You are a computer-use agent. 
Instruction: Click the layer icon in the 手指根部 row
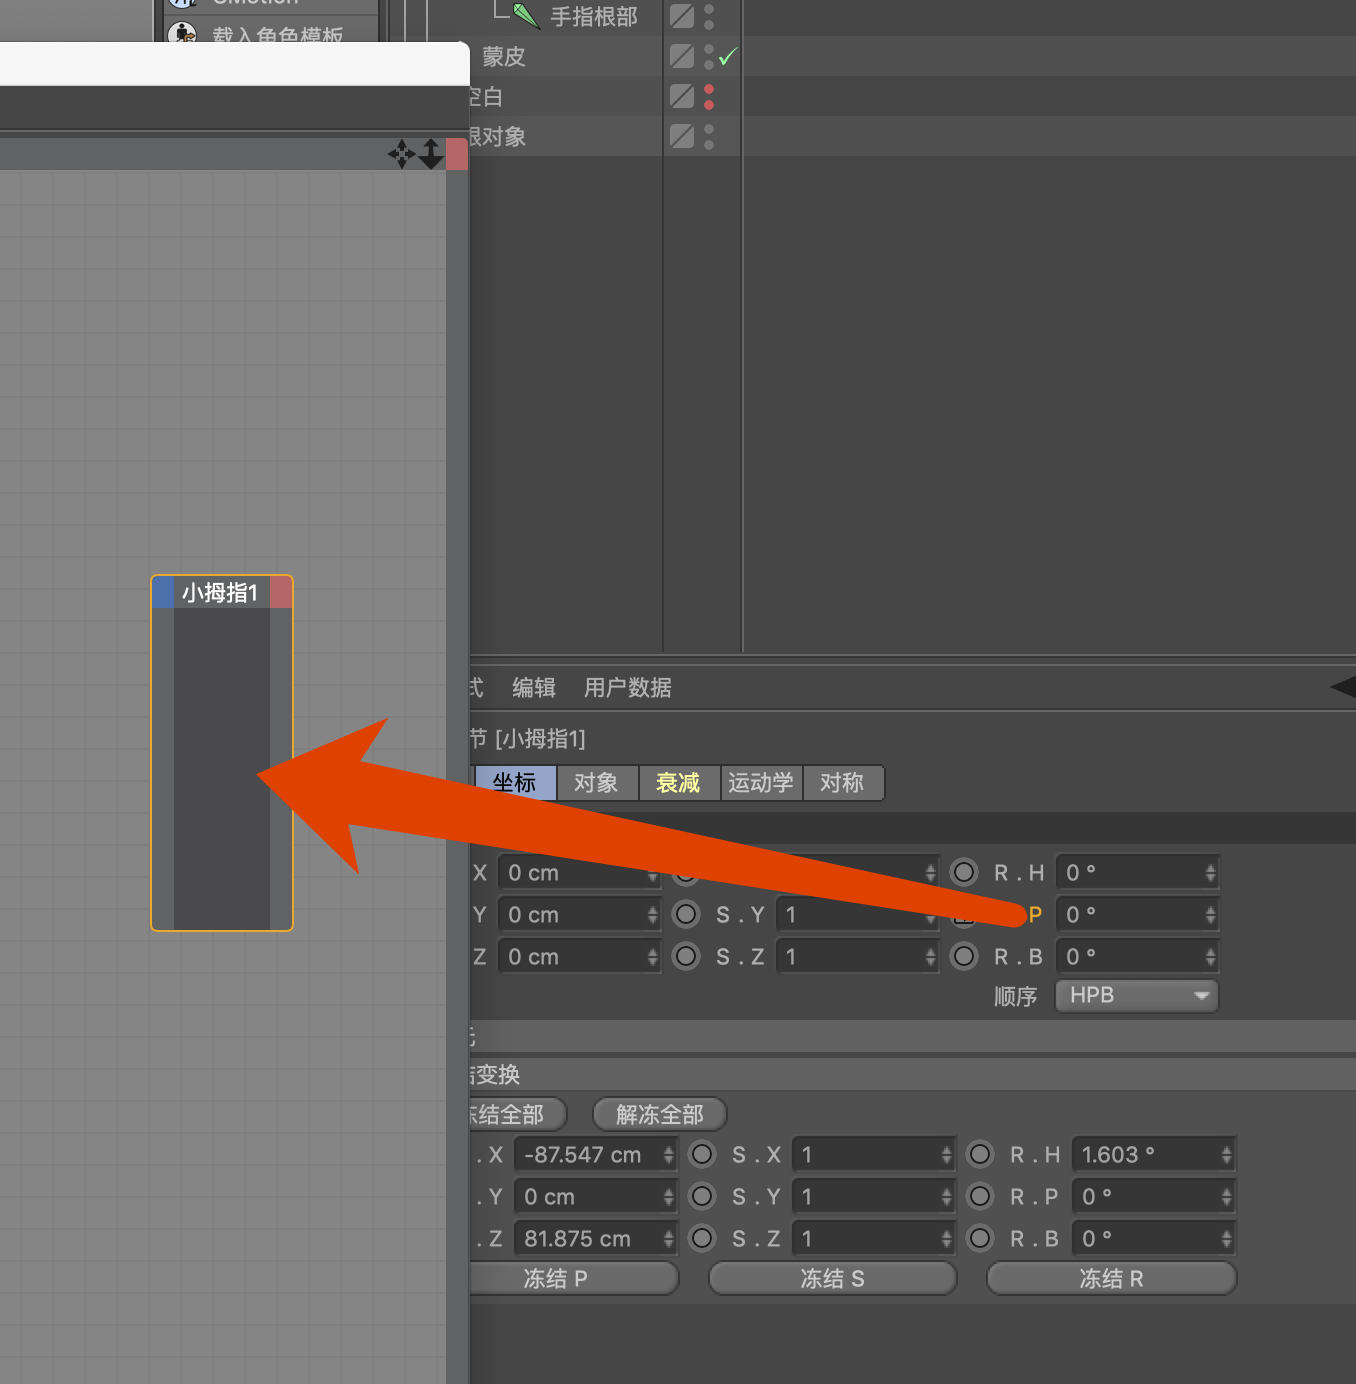point(682,16)
